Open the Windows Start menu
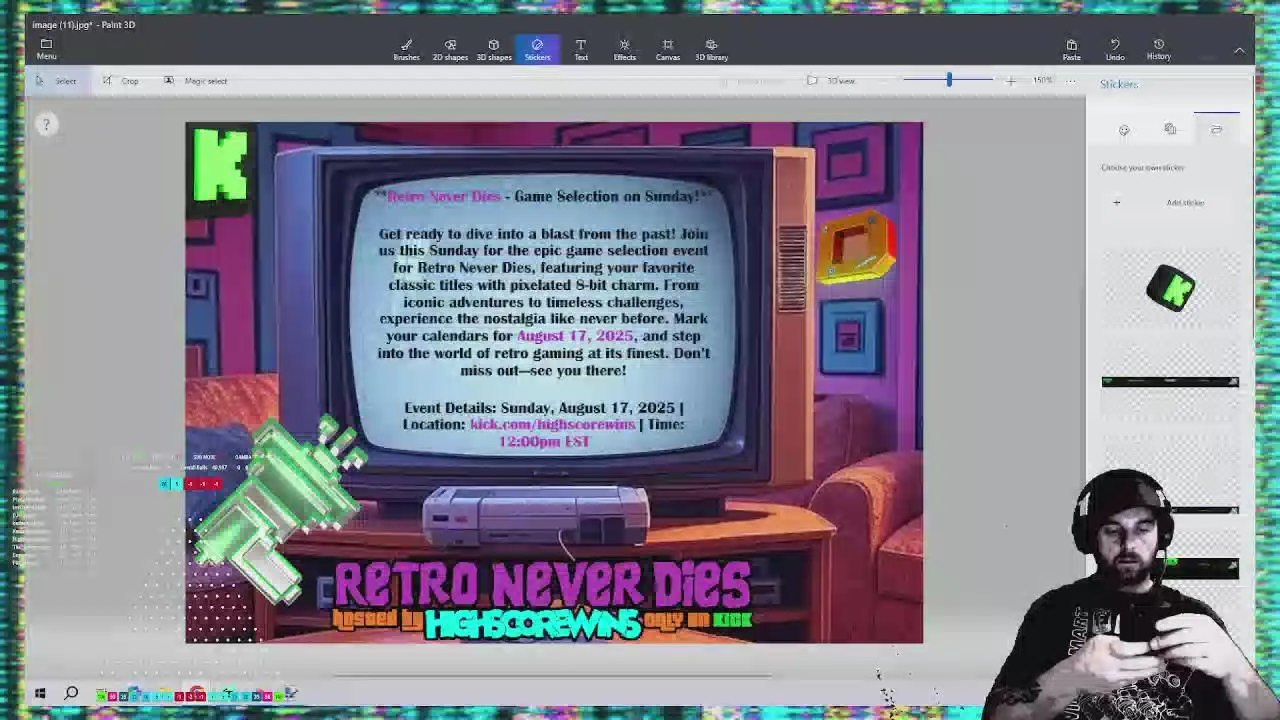The image size is (1280, 720). pos(40,693)
